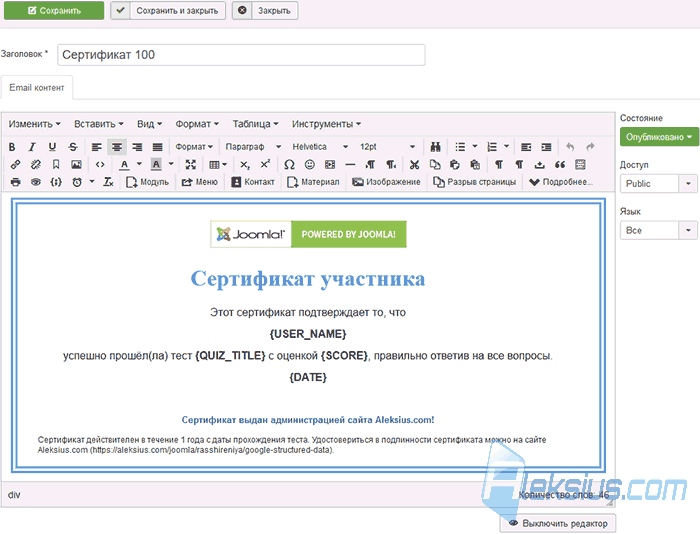Clear formatting
This screenshot has height=534, width=700.
pyautogui.click(x=108, y=182)
